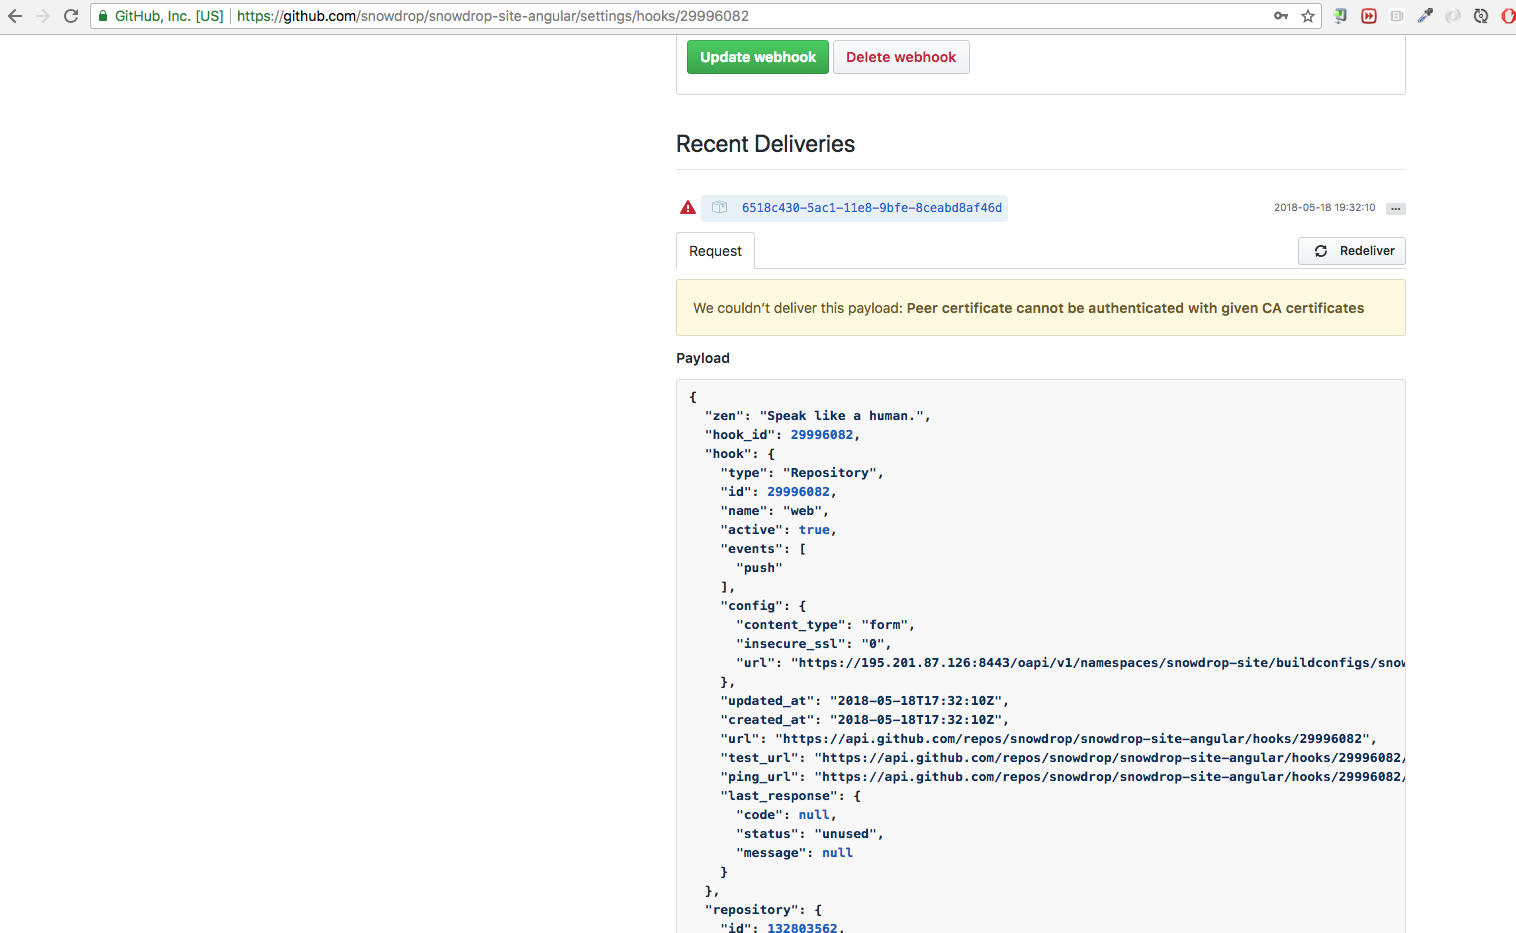Click the "hook_id": 29996082 value
1516x933 pixels.
click(822, 435)
